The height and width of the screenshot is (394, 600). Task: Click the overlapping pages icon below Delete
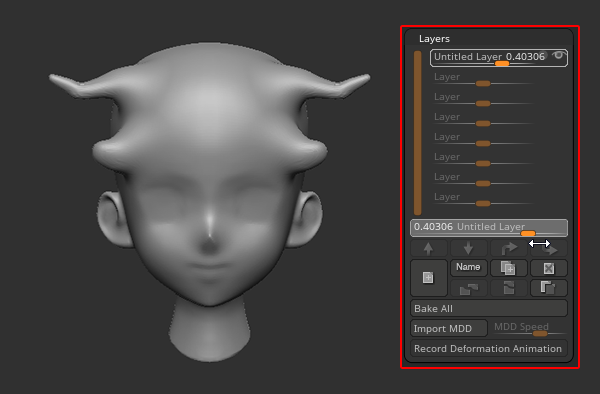pos(549,288)
